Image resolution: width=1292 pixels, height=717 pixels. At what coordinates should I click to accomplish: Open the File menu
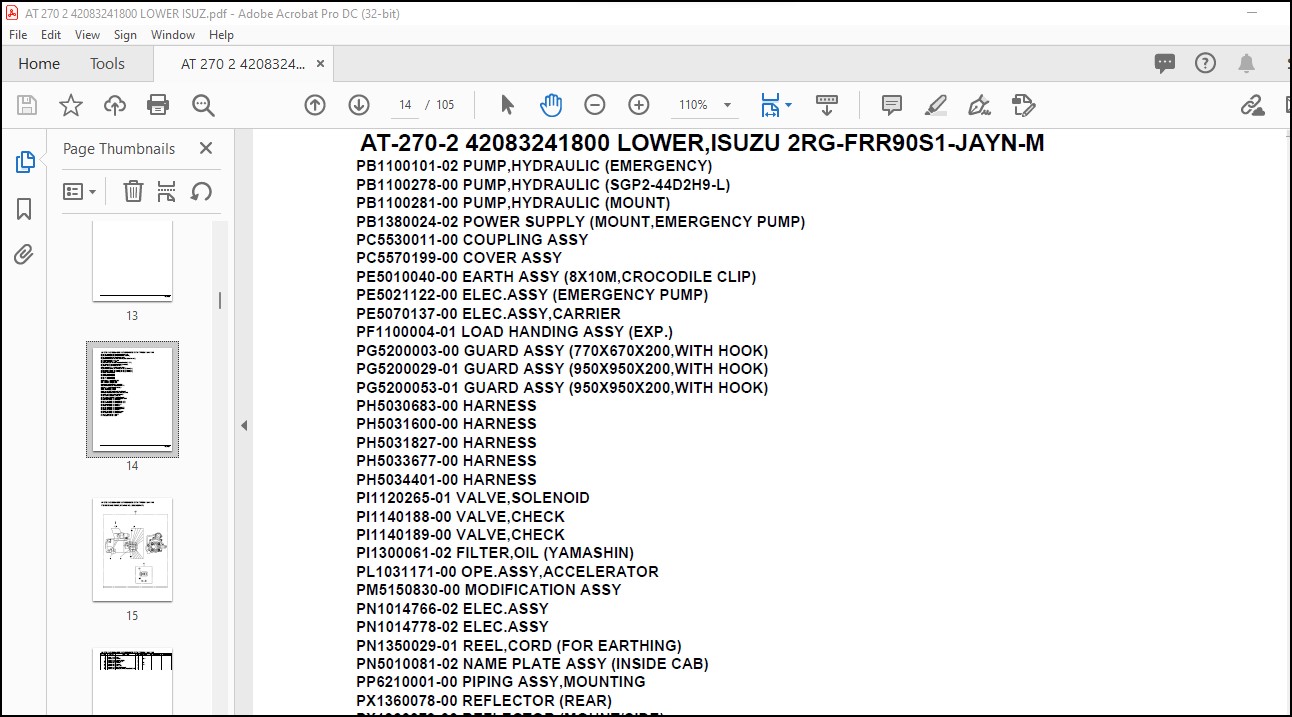[x=18, y=34]
